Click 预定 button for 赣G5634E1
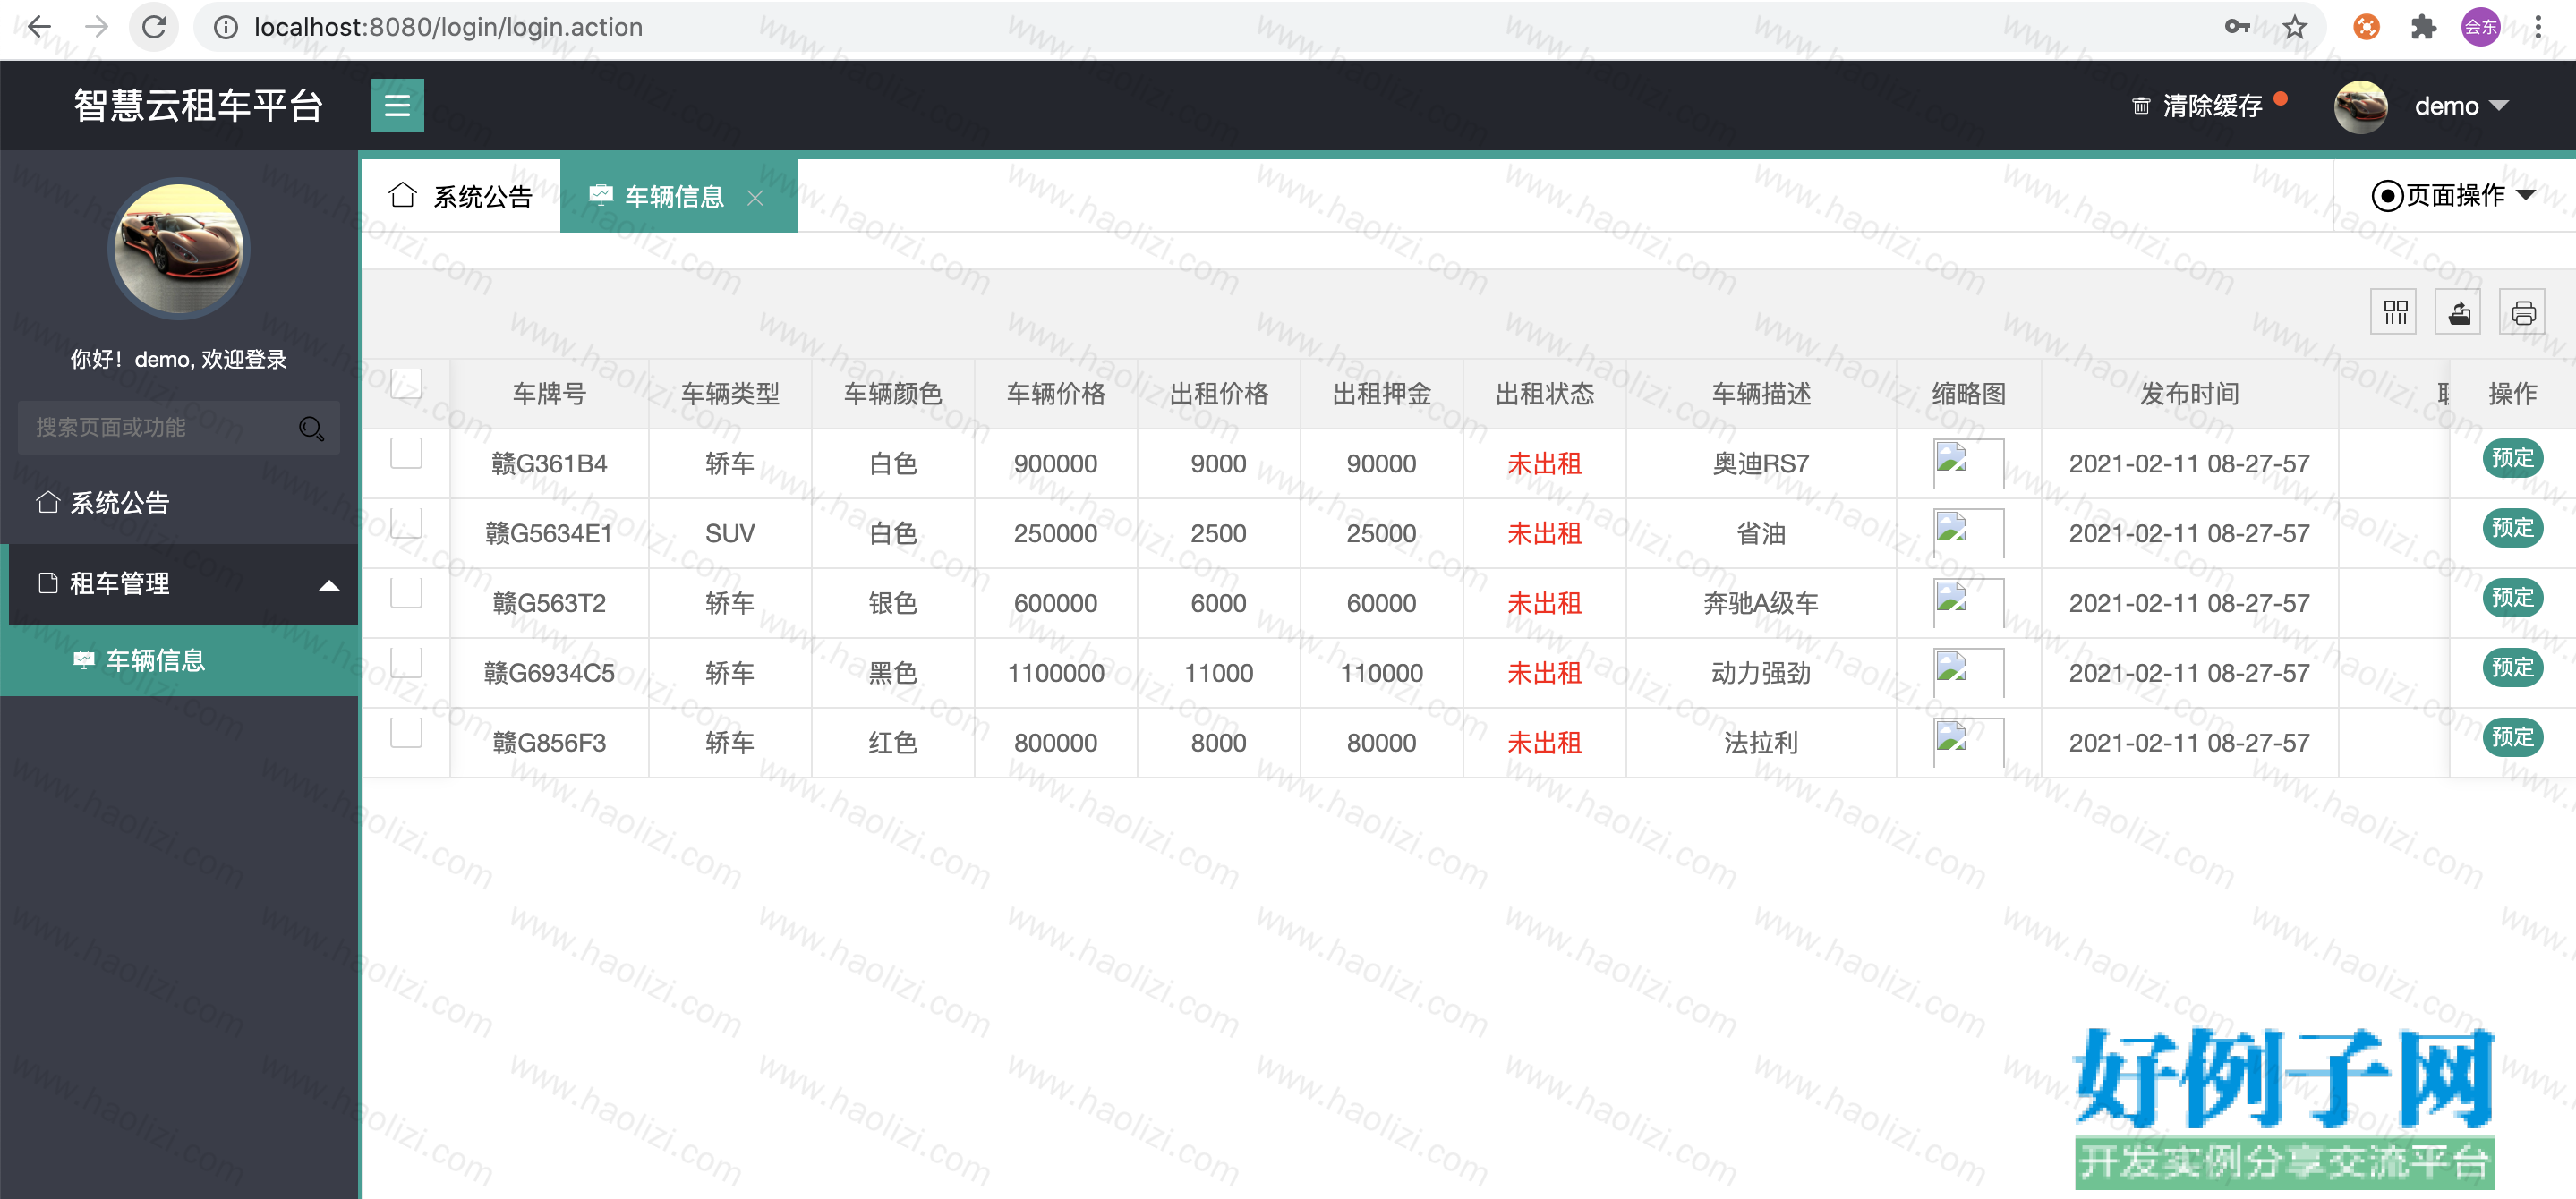This screenshot has width=2576, height=1199. [2512, 529]
